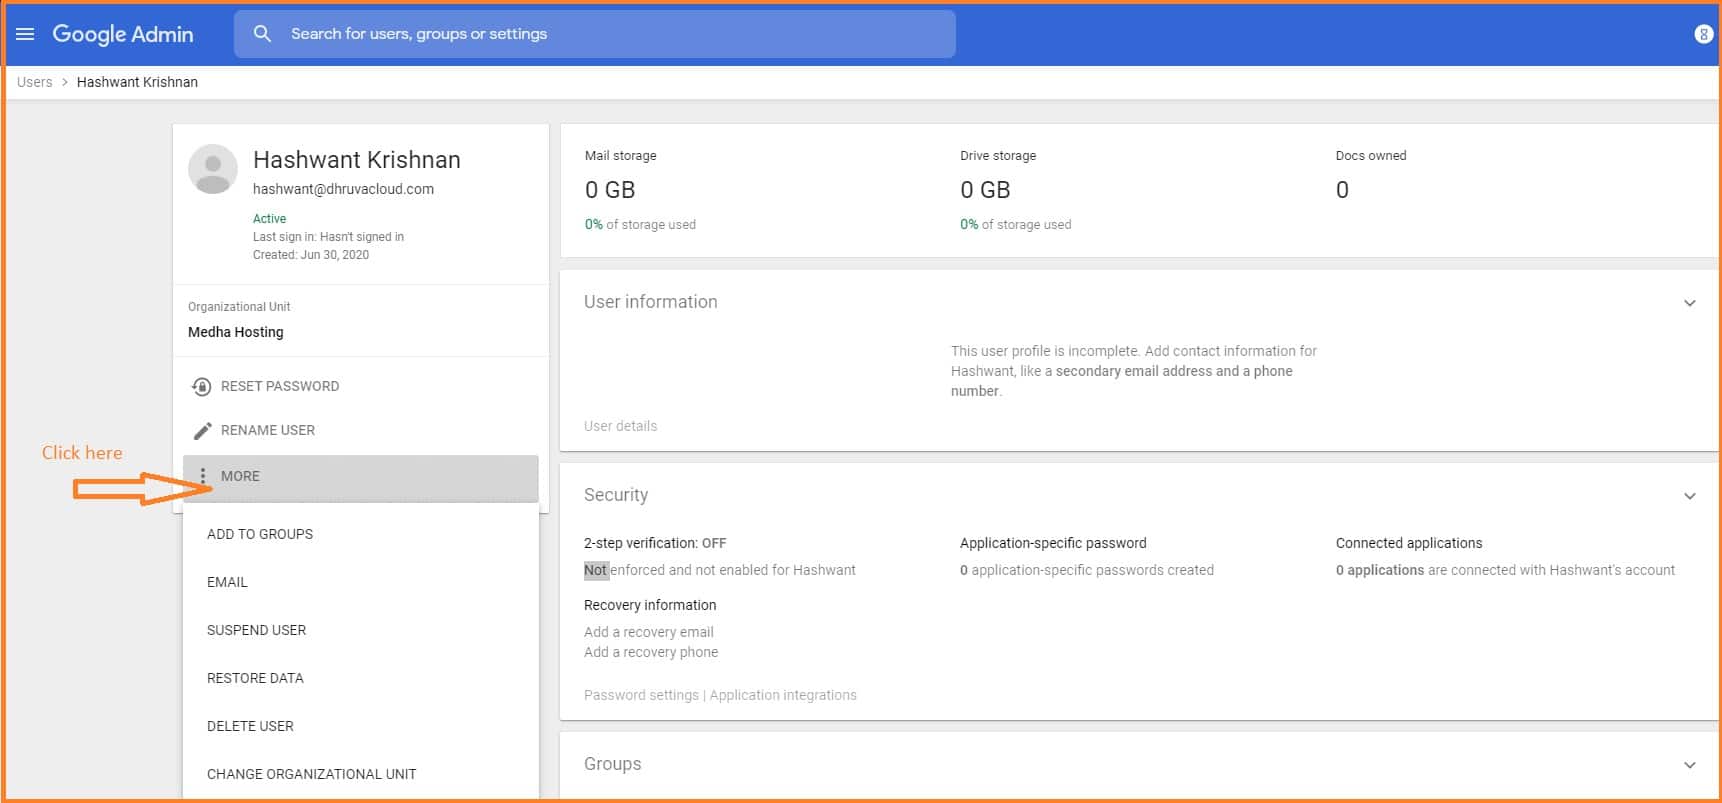1722x803 pixels.
Task: Click the account avatar icon at top right
Action: click(1703, 34)
